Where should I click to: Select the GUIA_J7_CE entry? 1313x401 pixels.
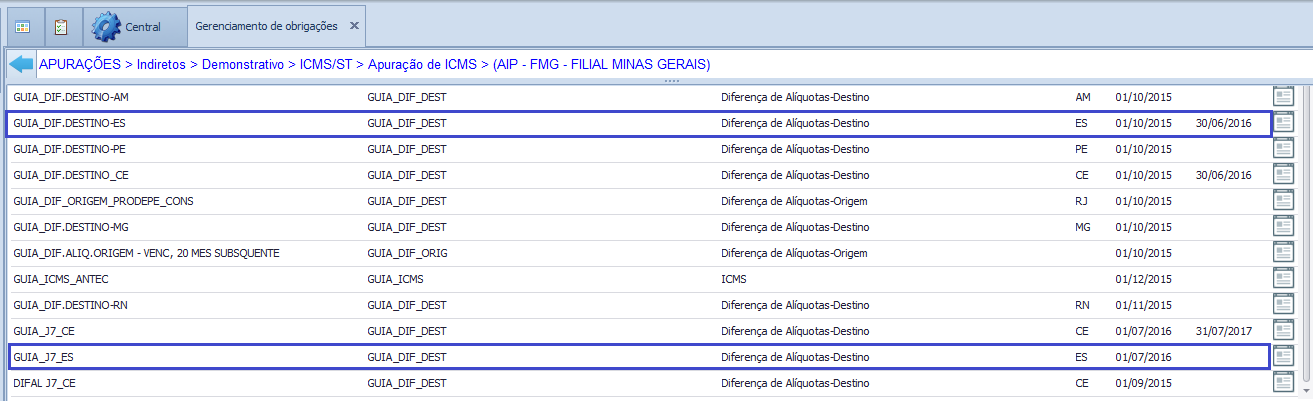click(x=45, y=331)
